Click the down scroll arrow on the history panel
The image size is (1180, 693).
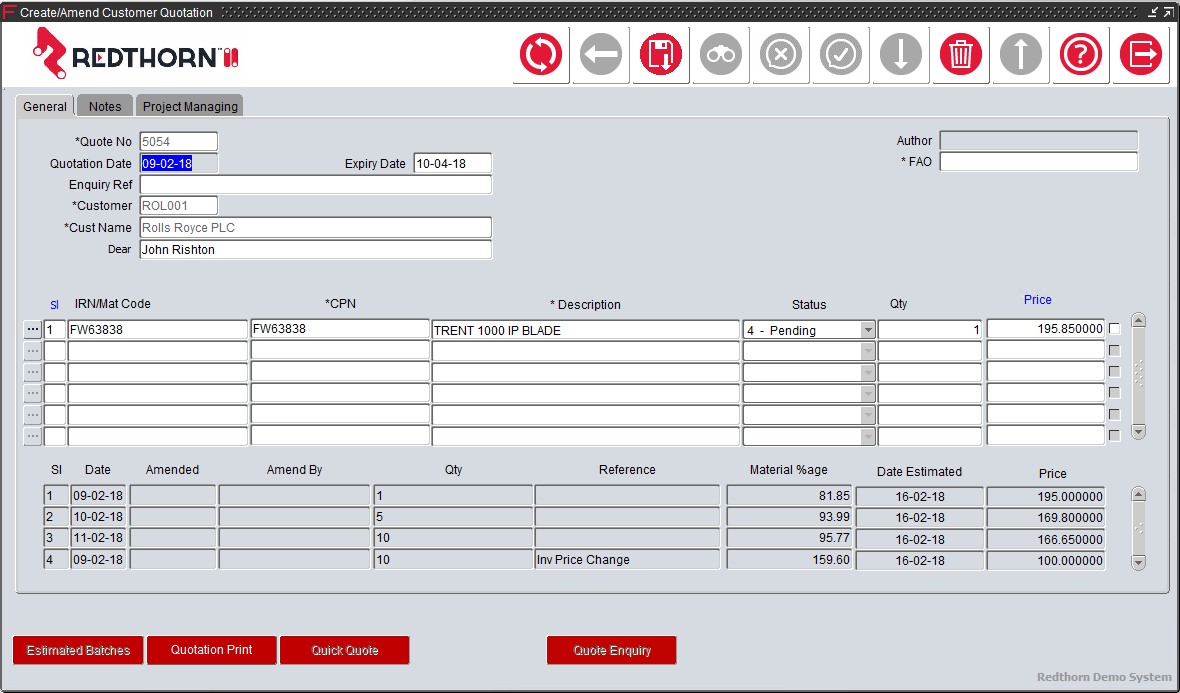pyautogui.click(x=1138, y=563)
